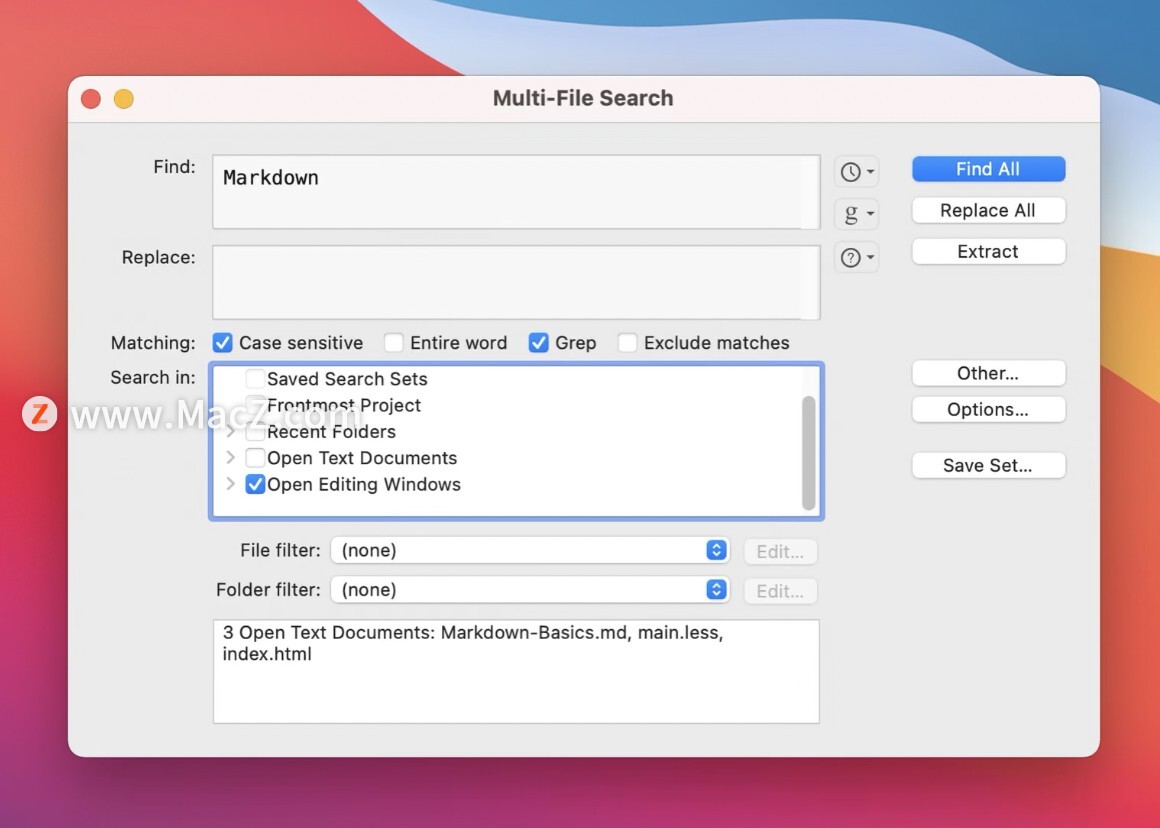Screen dimensions: 1160x828
Task: Open the search history clock menu
Action: tap(856, 172)
